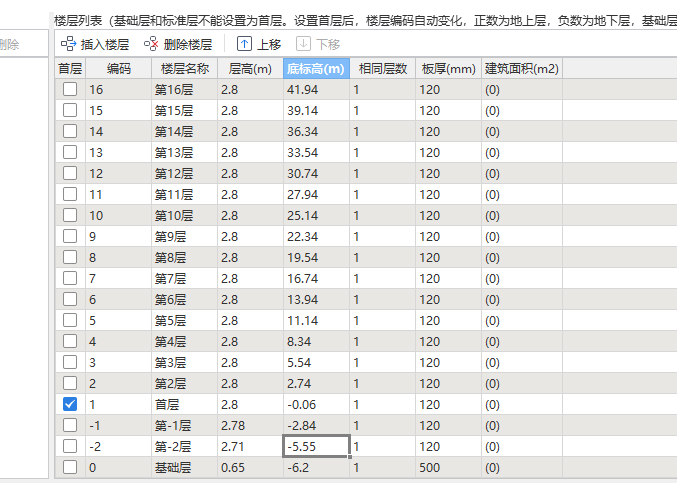This screenshot has height=483, width=677.
Task: Click the bottom elevation cell 13.94
Action: (316, 300)
